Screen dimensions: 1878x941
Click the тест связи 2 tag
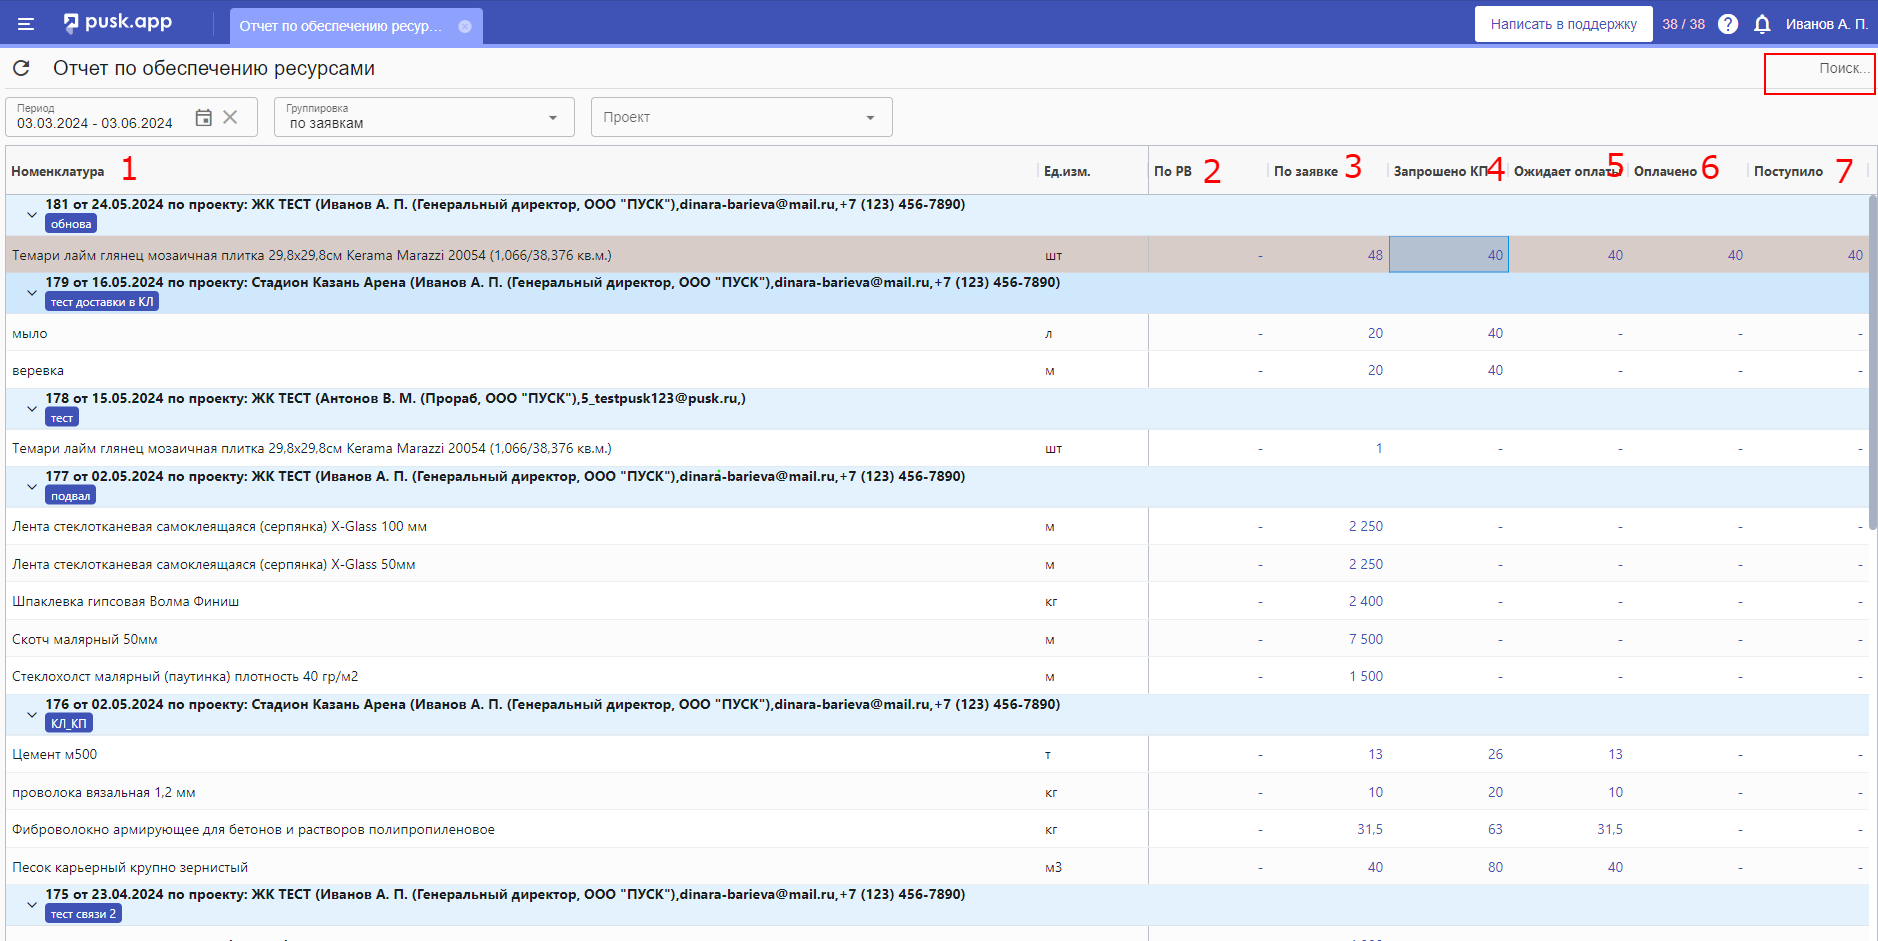[83, 914]
